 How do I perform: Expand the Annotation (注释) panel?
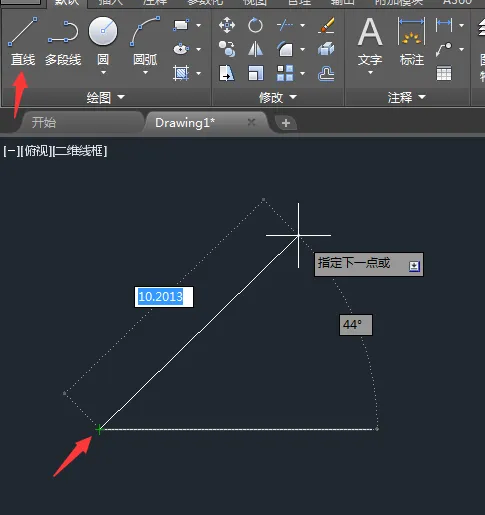click(x=407, y=97)
